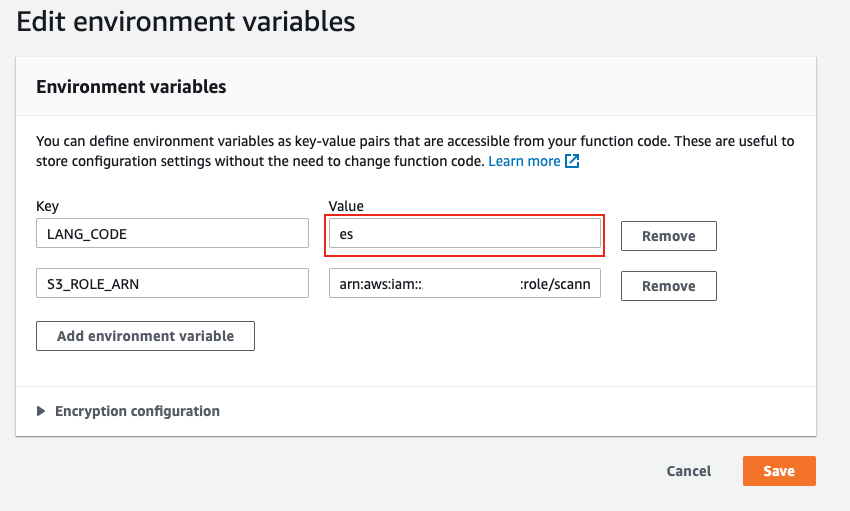Click the value field containing es
This screenshot has height=511, width=850.
point(465,234)
